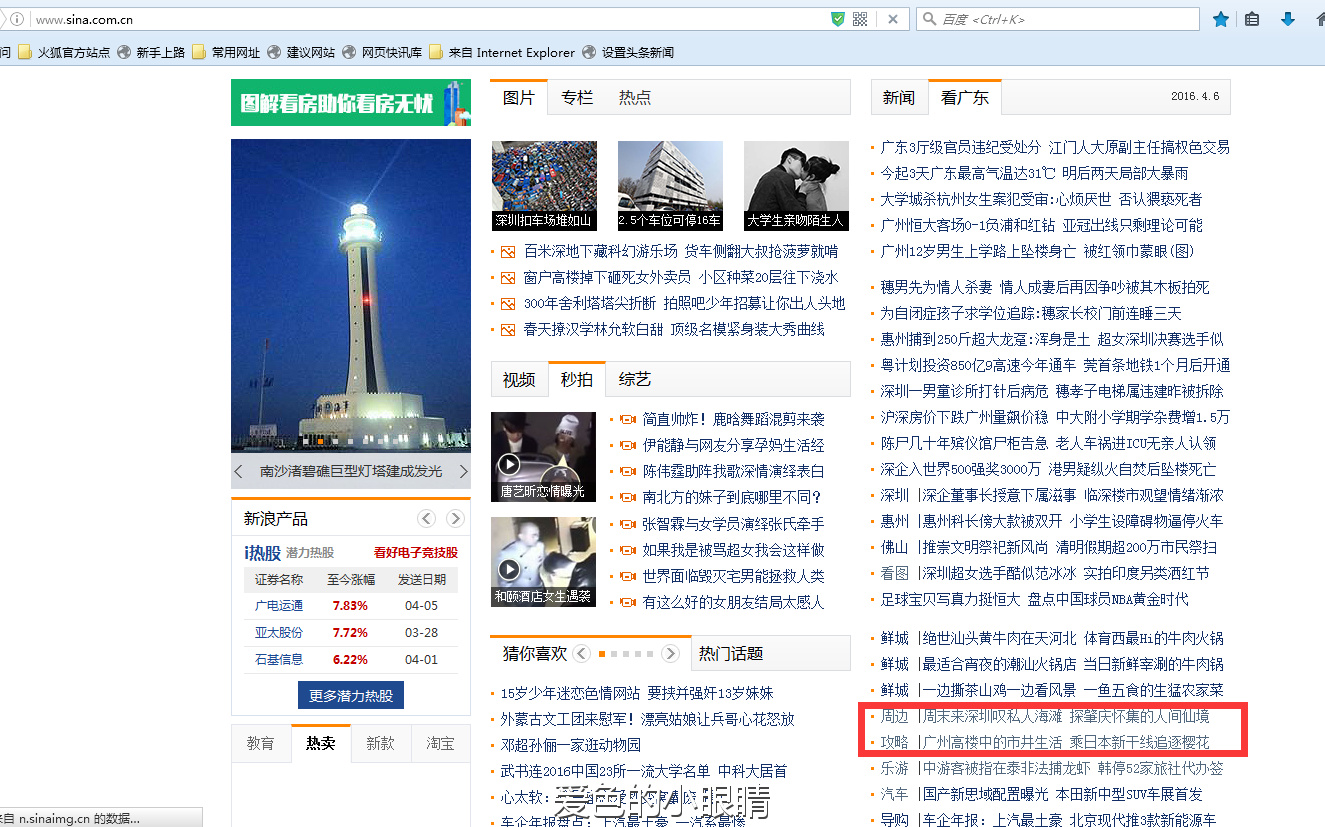Viewport: 1325px width, 827px height.
Task: Switch to the 专栏 tab
Action: click(577, 97)
